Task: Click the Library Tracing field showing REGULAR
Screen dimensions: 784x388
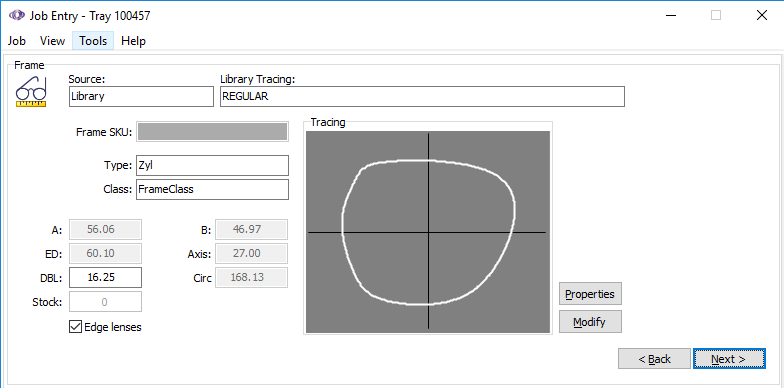Action: click(x=422, y=96)
